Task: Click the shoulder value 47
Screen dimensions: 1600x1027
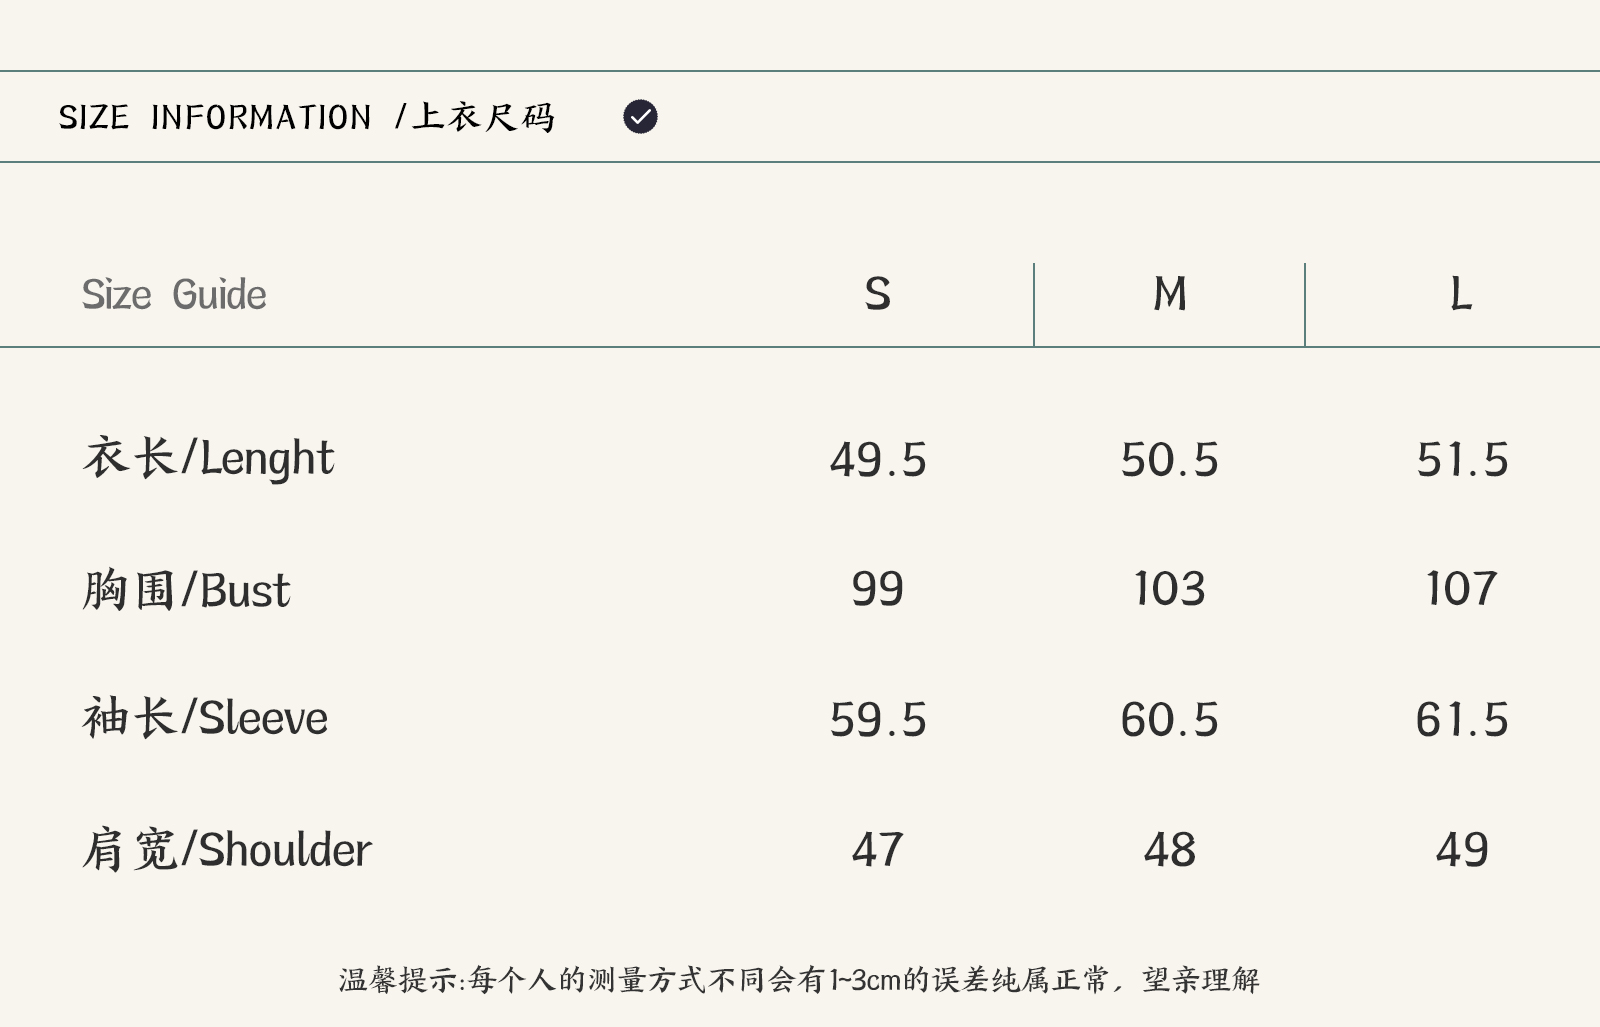Action: (x=877, y=850)
